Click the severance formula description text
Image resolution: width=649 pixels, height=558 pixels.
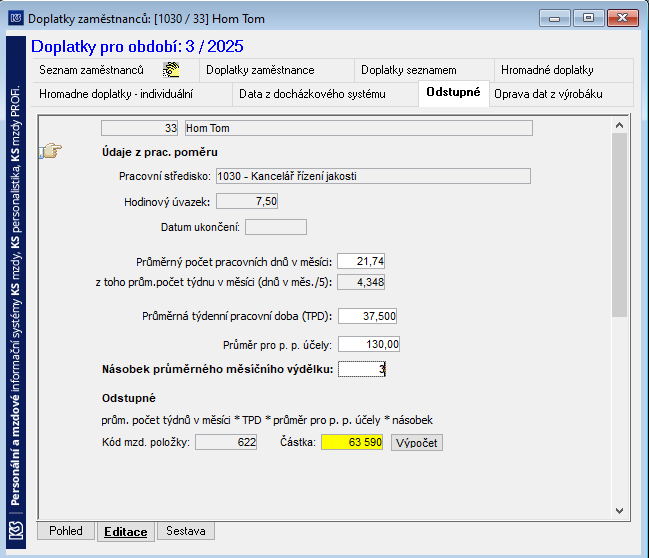[267, 420]
